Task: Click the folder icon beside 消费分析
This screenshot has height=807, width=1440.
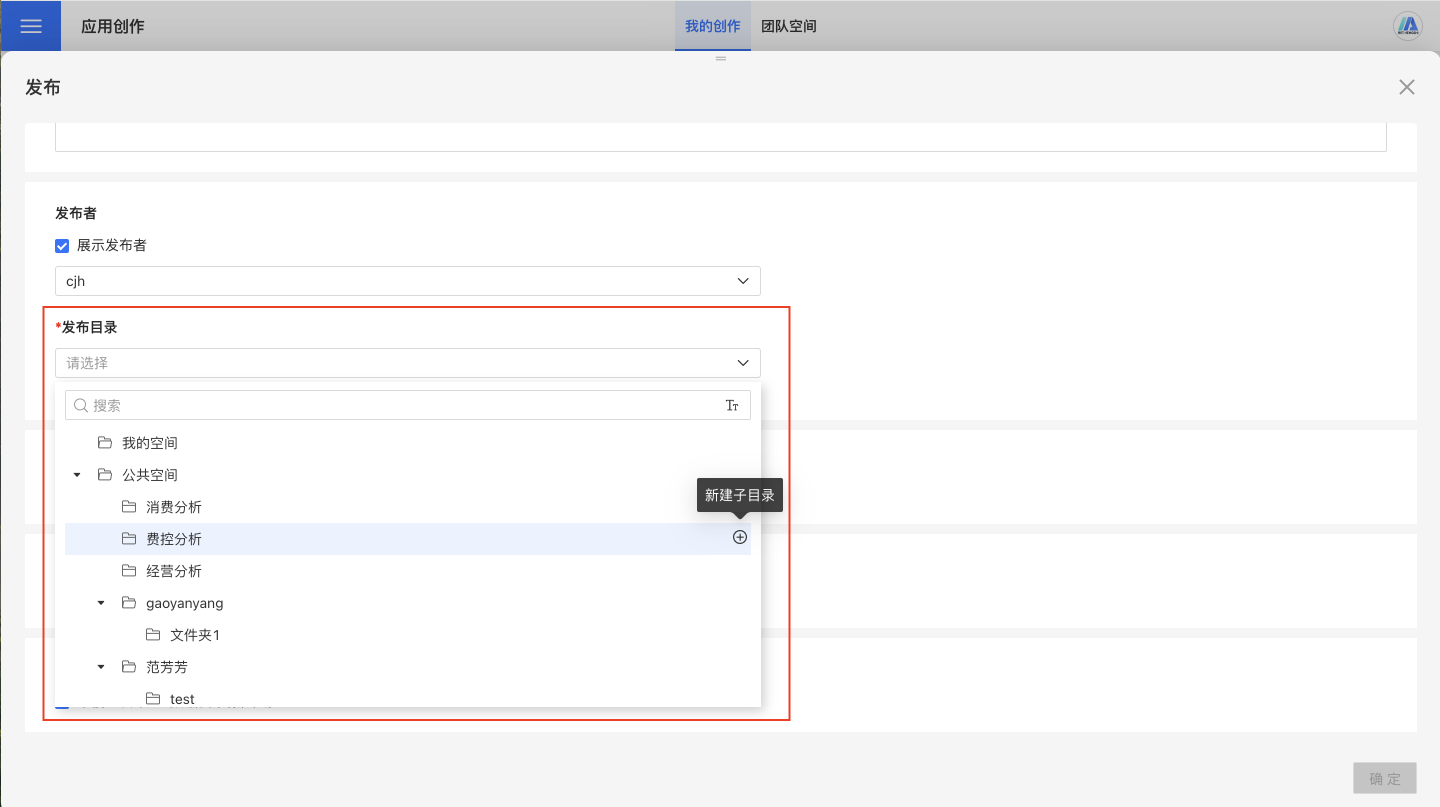Action: tap(129, 507)
